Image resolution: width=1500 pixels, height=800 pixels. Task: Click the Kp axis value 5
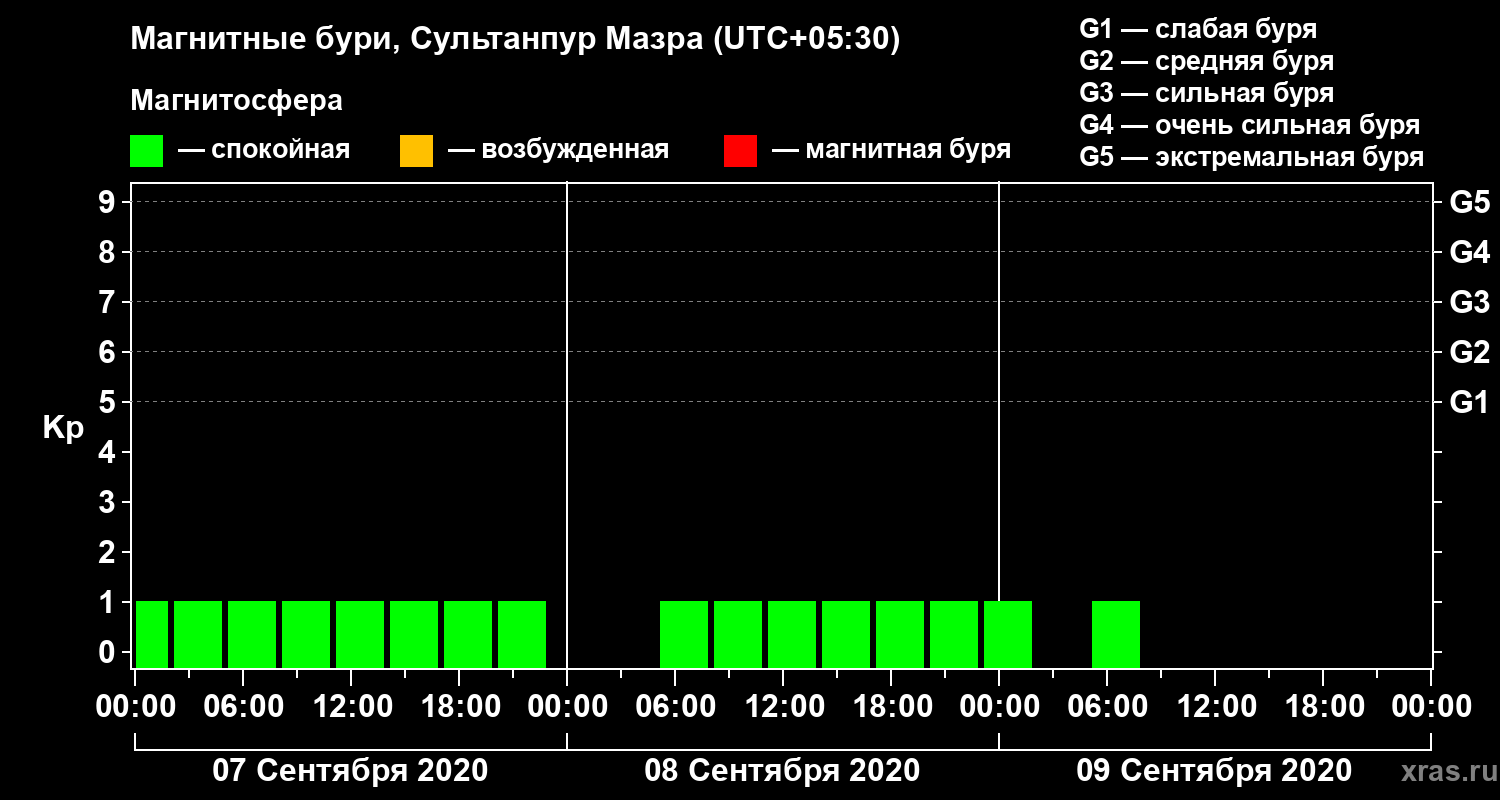pyautogui.click(x=109, y=402)
